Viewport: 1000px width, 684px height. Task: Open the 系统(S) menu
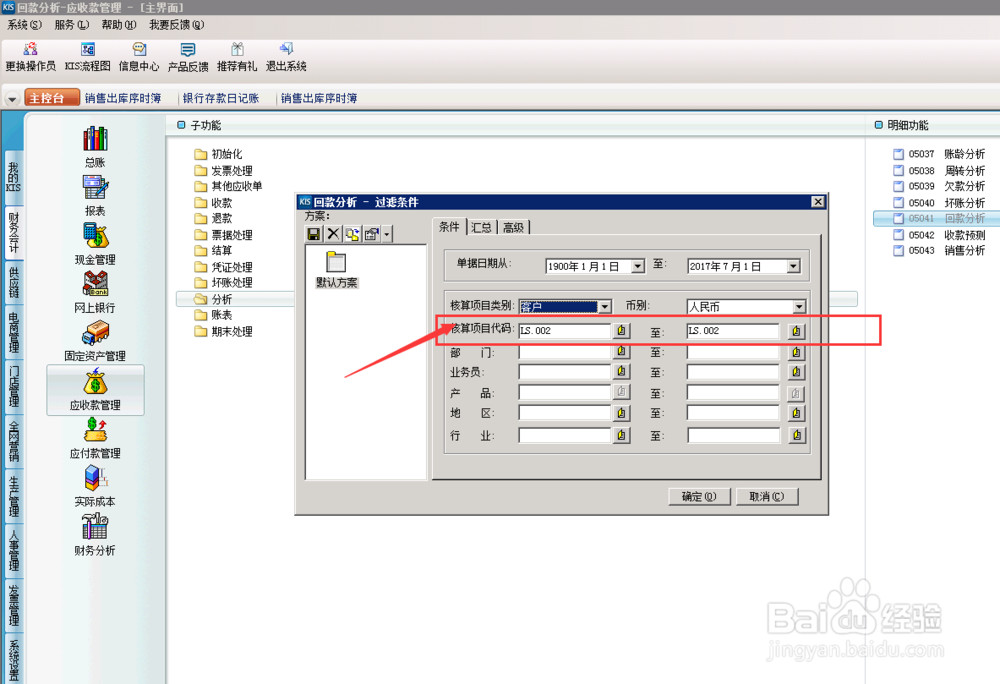click(24, 25)
